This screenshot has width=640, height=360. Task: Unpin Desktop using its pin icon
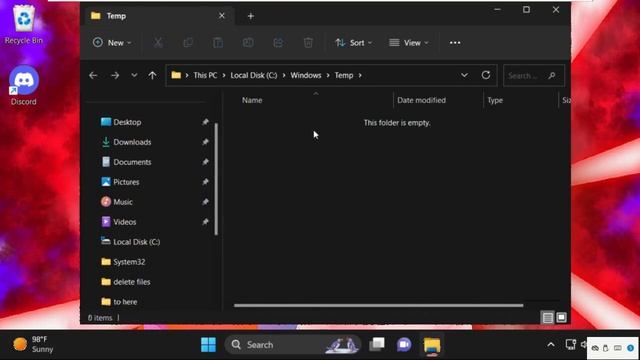pos(205,122)
